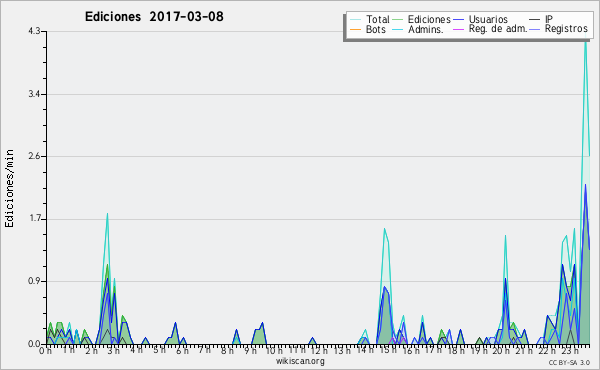
Task: Click the '15 h' x-axis label
Action: [x=388, y=350]
